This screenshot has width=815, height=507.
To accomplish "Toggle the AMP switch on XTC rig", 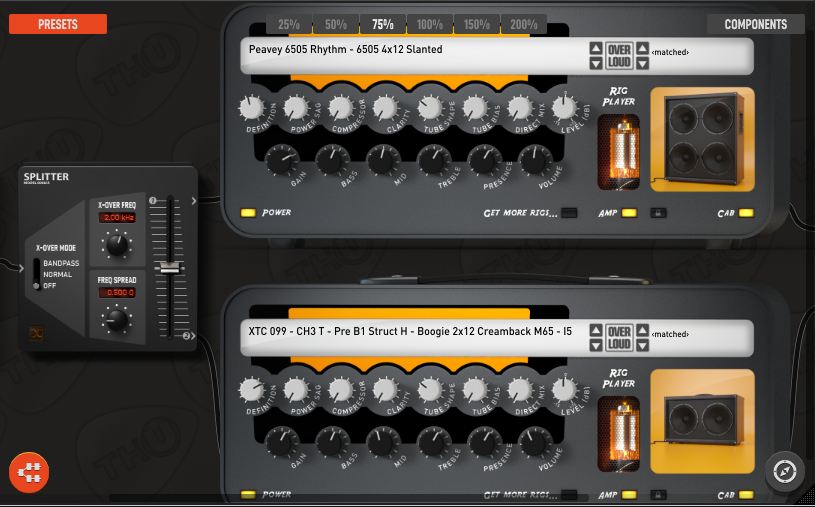I will tap(629, 495).
